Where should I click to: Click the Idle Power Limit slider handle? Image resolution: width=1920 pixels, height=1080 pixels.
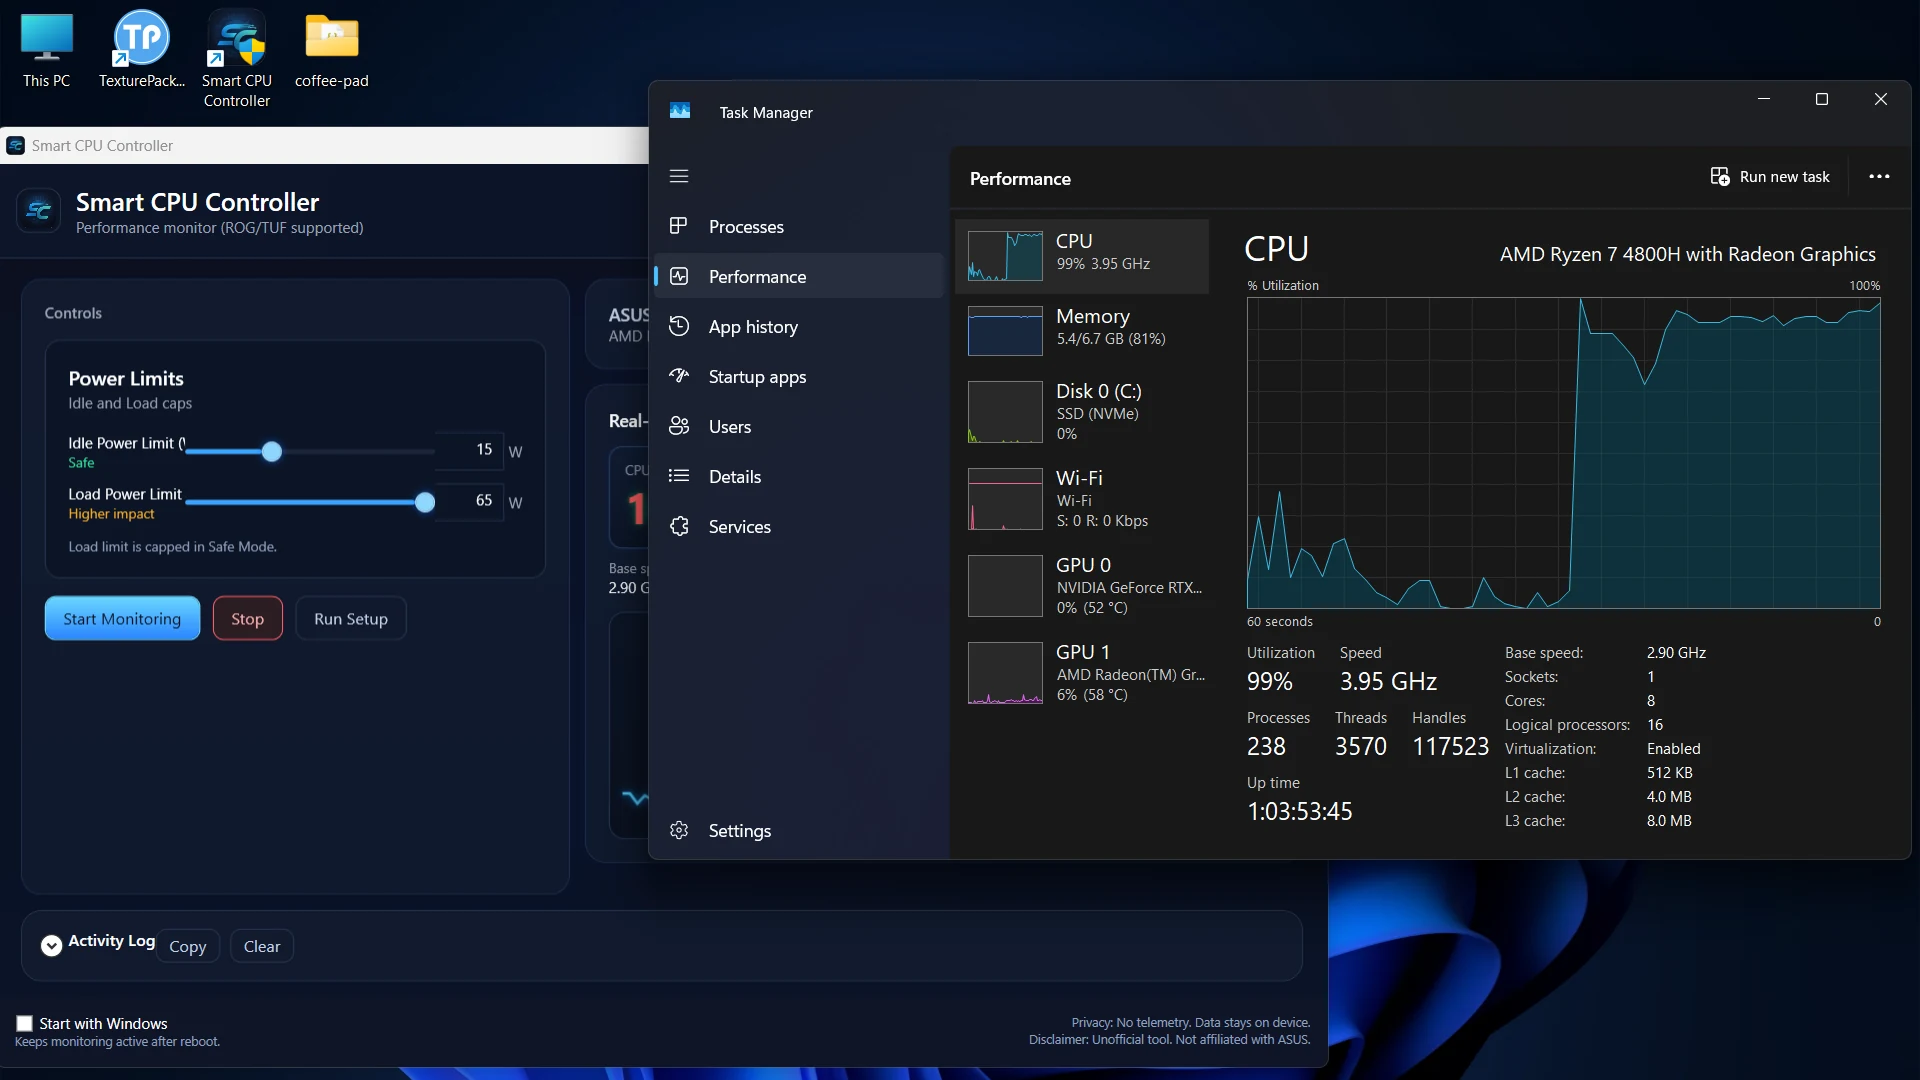click(x=271, y=451)
